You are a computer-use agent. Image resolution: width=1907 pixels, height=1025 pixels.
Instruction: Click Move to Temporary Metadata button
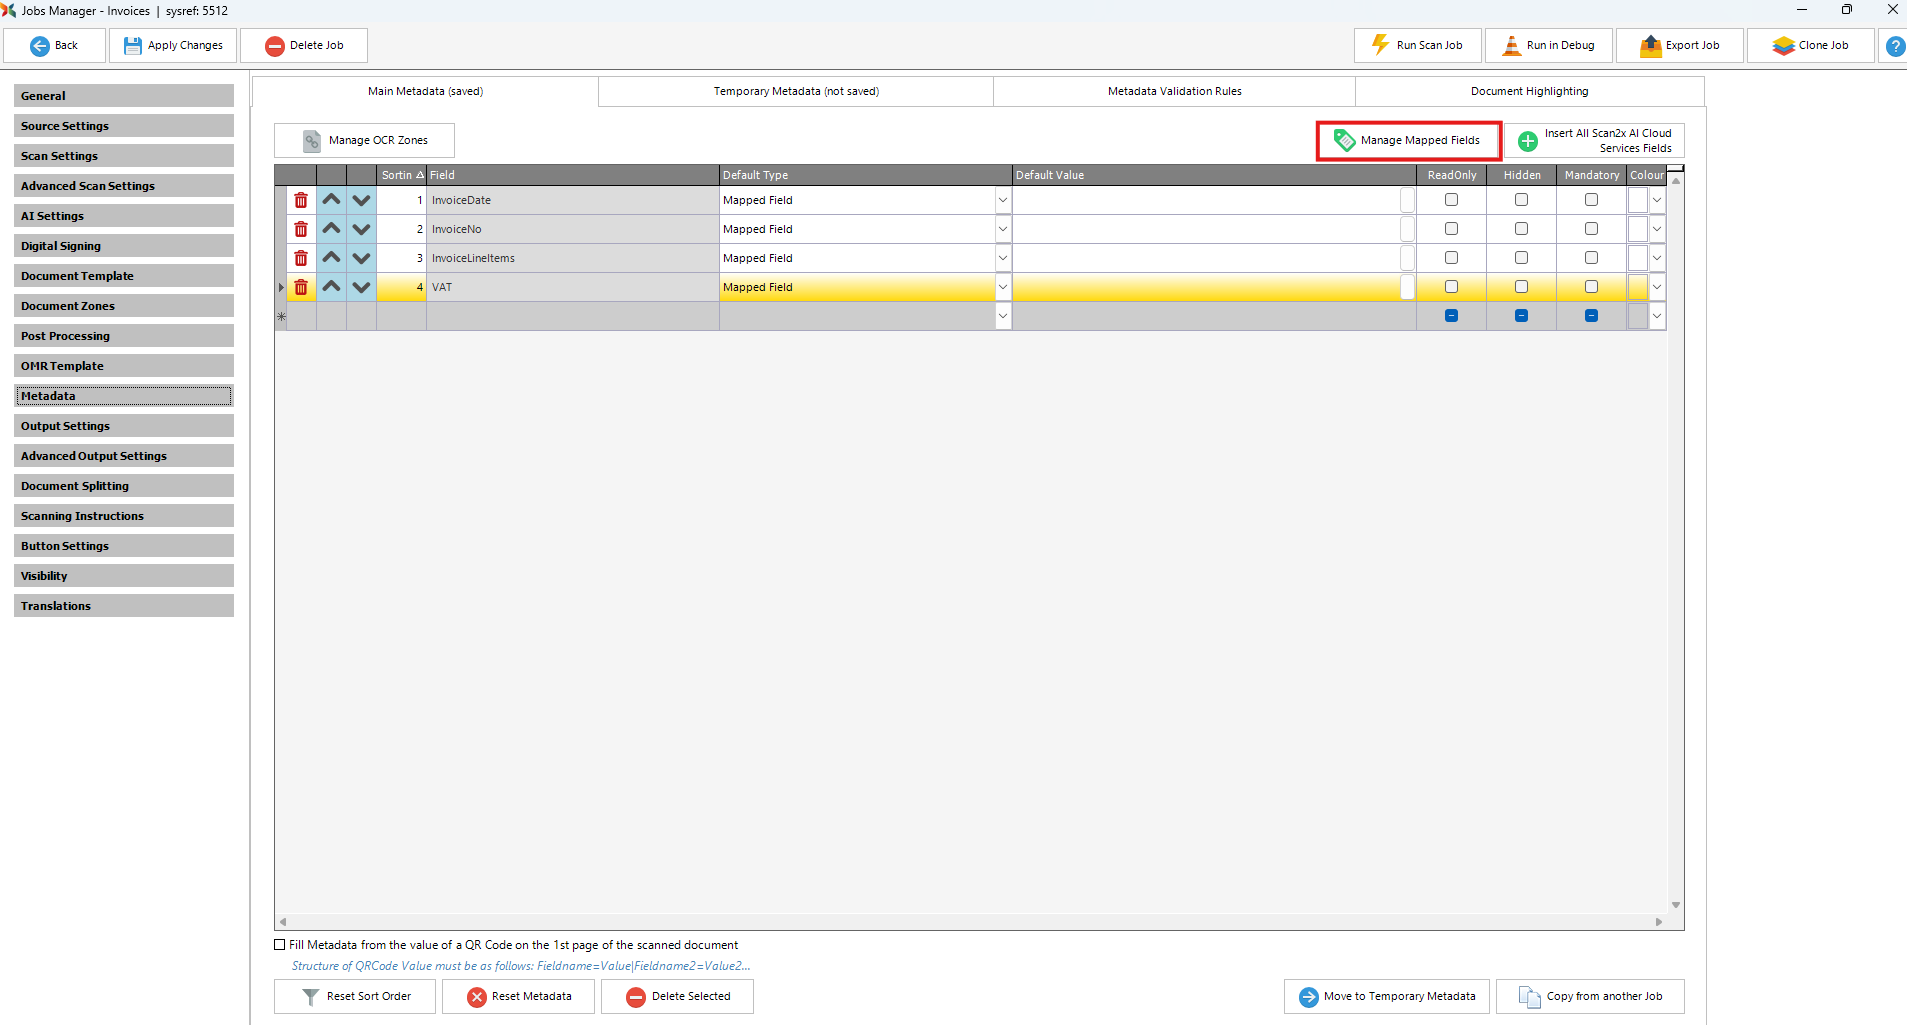[1386, 997]
